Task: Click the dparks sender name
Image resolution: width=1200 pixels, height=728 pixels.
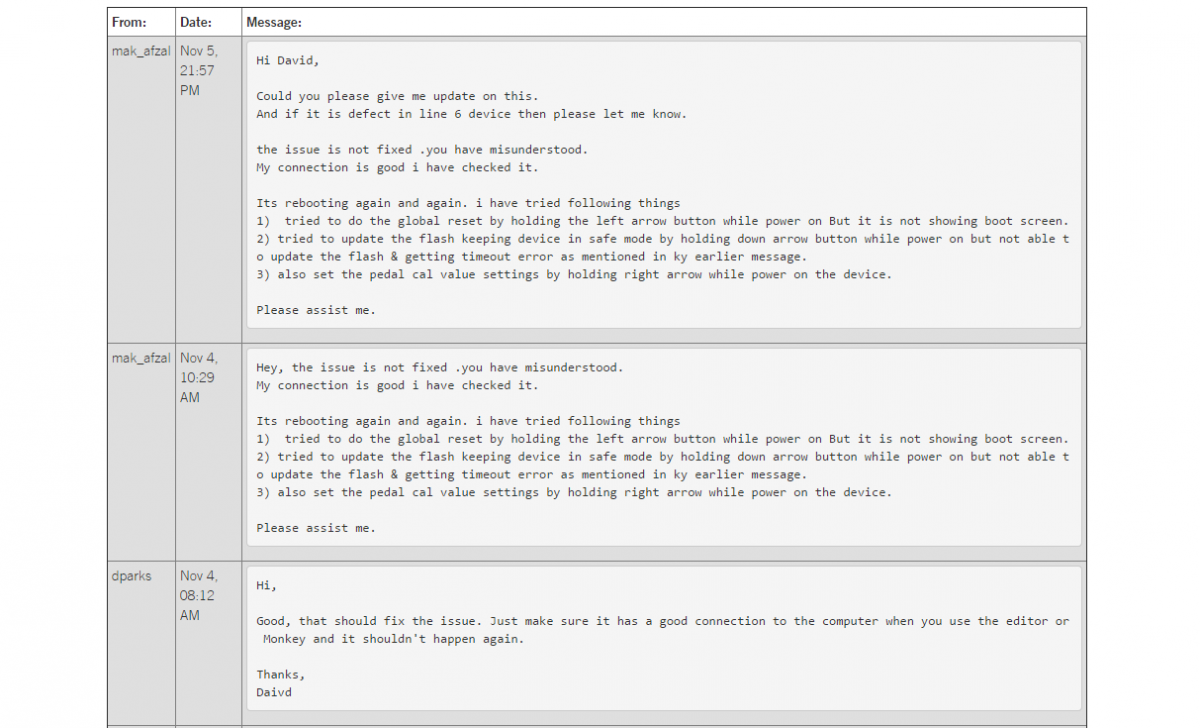Action: (132, 576)
